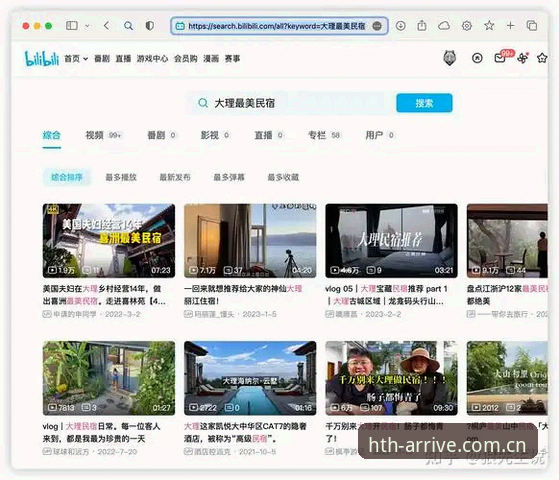The image size is (559, 480).
Task: Click the browser share icon
Action: coord(422,26)
